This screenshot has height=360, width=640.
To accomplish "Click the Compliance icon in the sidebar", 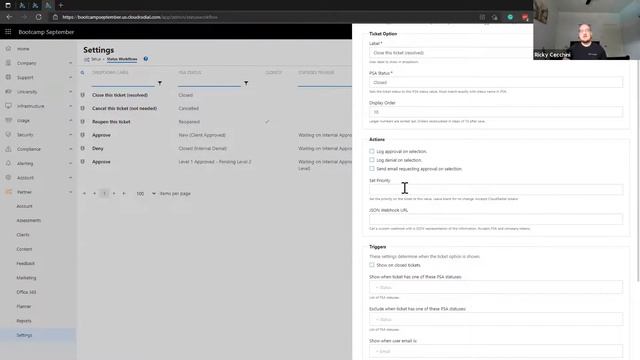I will [x=8, y=149].
